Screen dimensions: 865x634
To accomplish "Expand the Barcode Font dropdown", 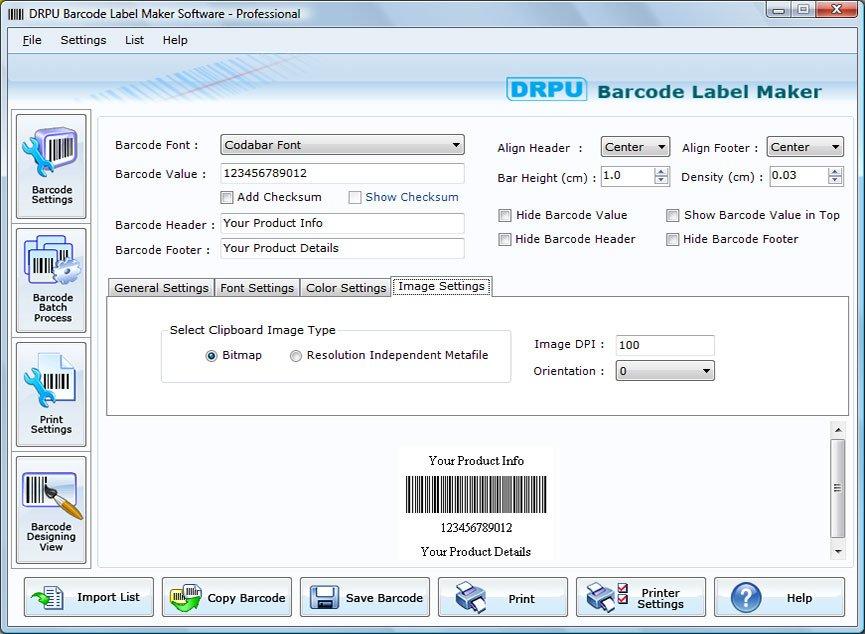I will [456, 145].
